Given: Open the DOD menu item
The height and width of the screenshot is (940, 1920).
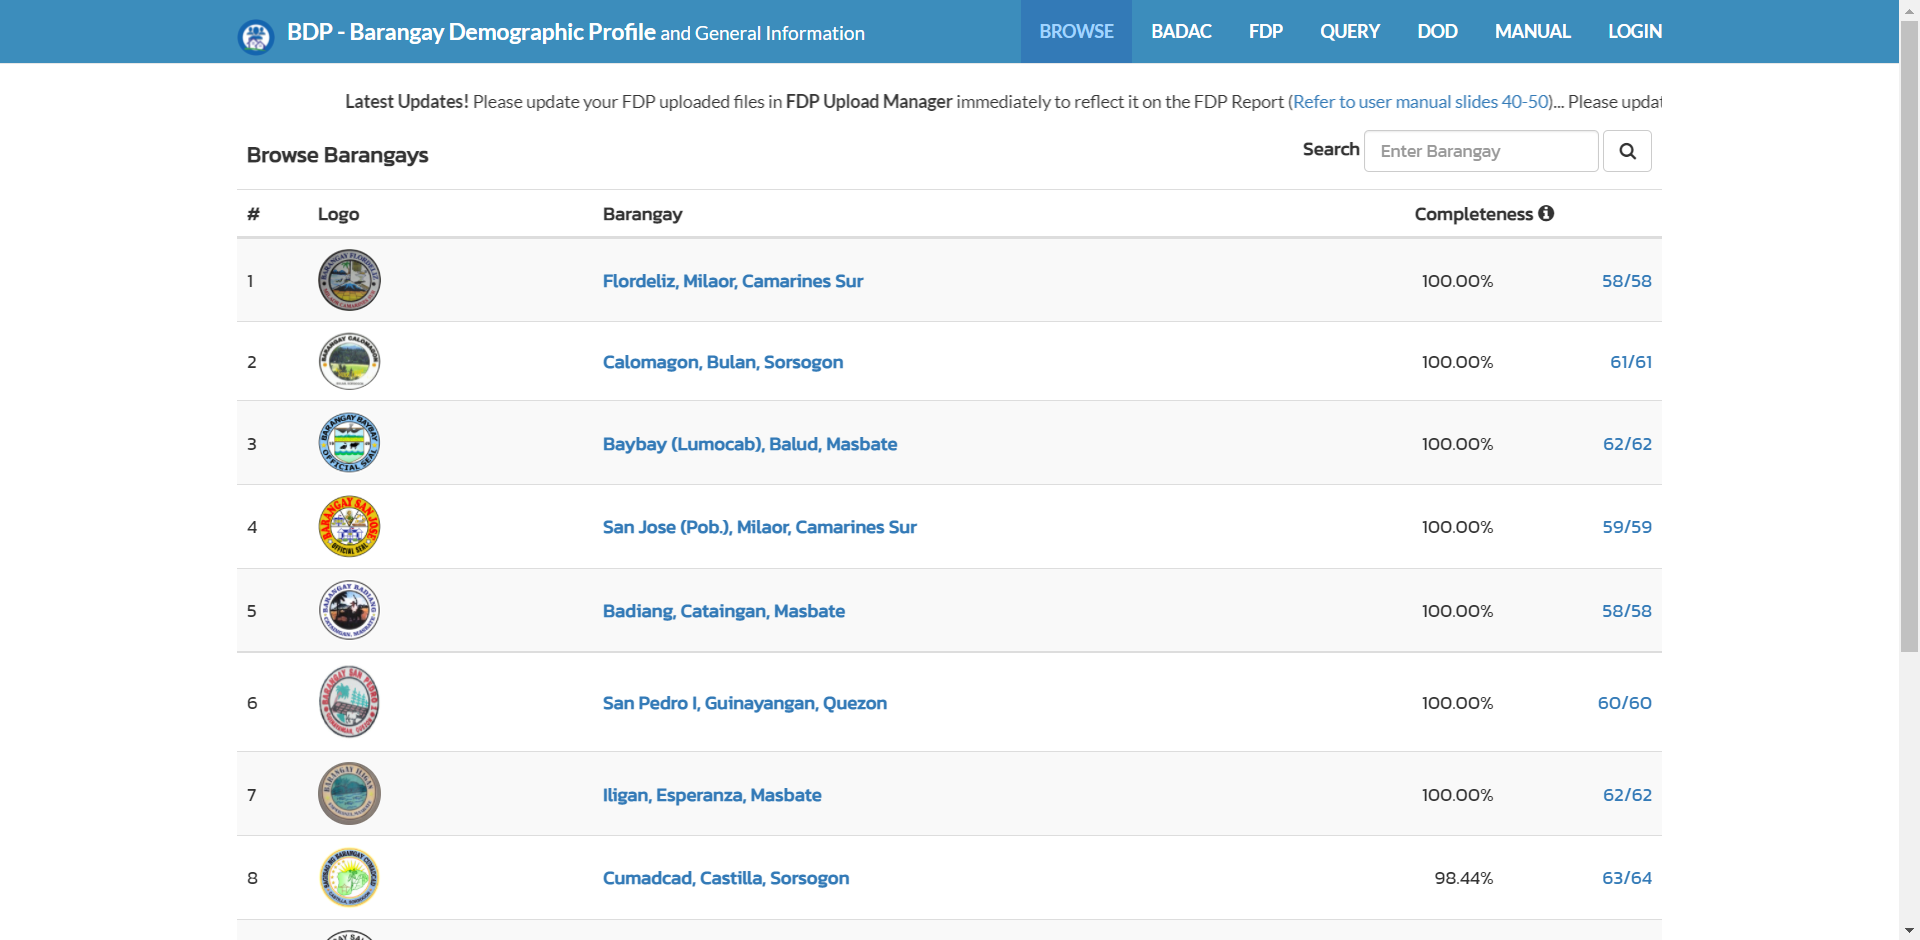Looking at the screenshot, I should tap(1437, 31).
